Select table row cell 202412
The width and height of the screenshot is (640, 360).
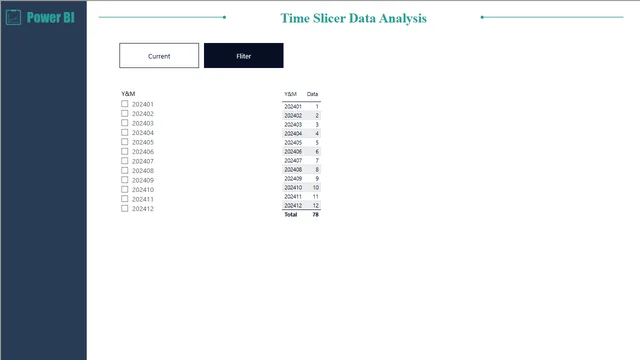point(293,205)
